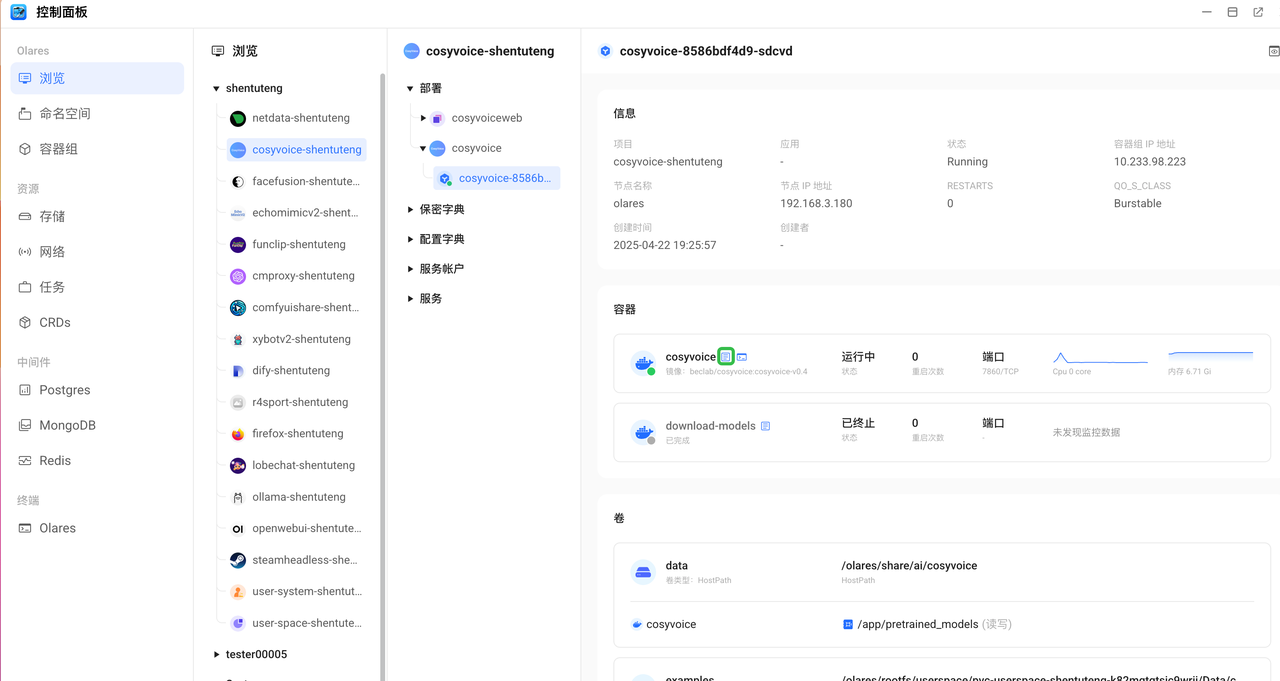This screenshot has width=1280, height=681.
Task: Open logs for the cosyvoice container
Action: point(726,357)
